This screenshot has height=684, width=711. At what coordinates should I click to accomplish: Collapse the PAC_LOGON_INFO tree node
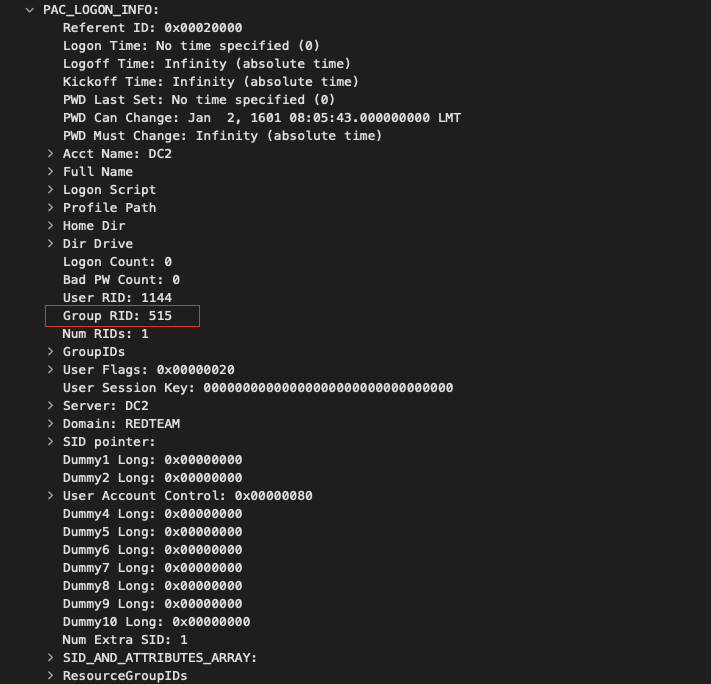(x=31, y=10)
